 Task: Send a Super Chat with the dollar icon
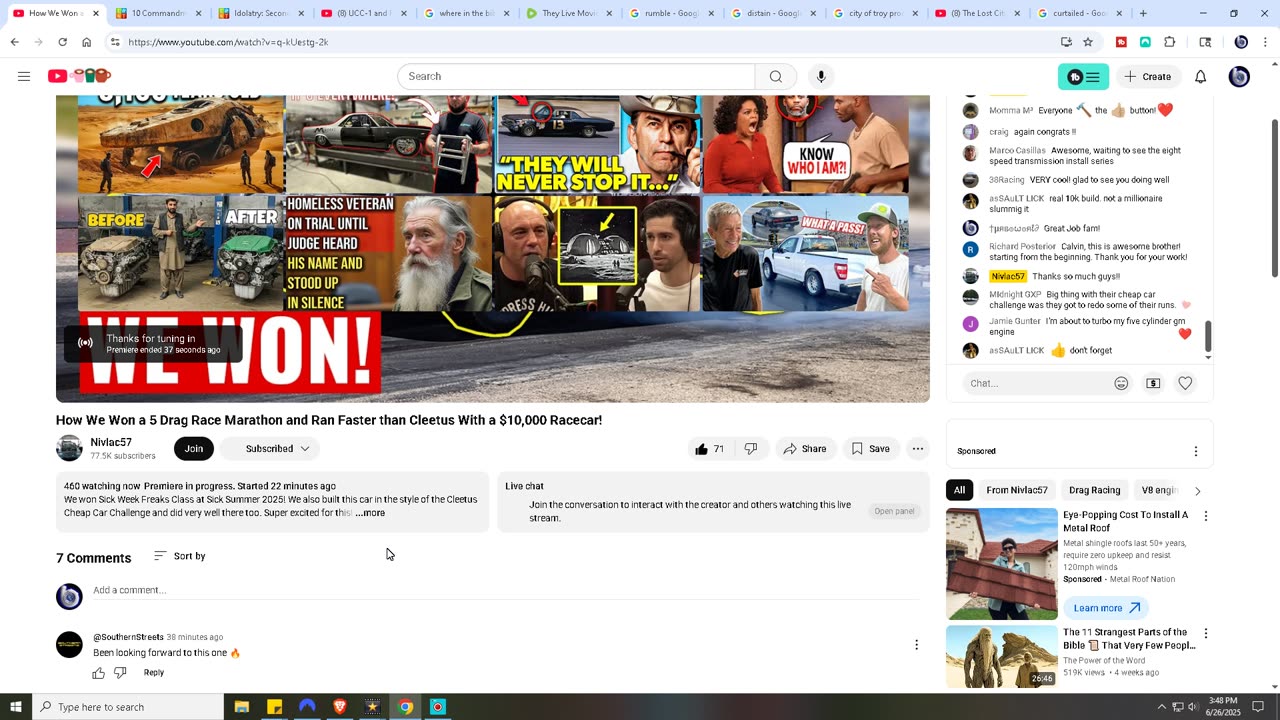[1153, 383]
